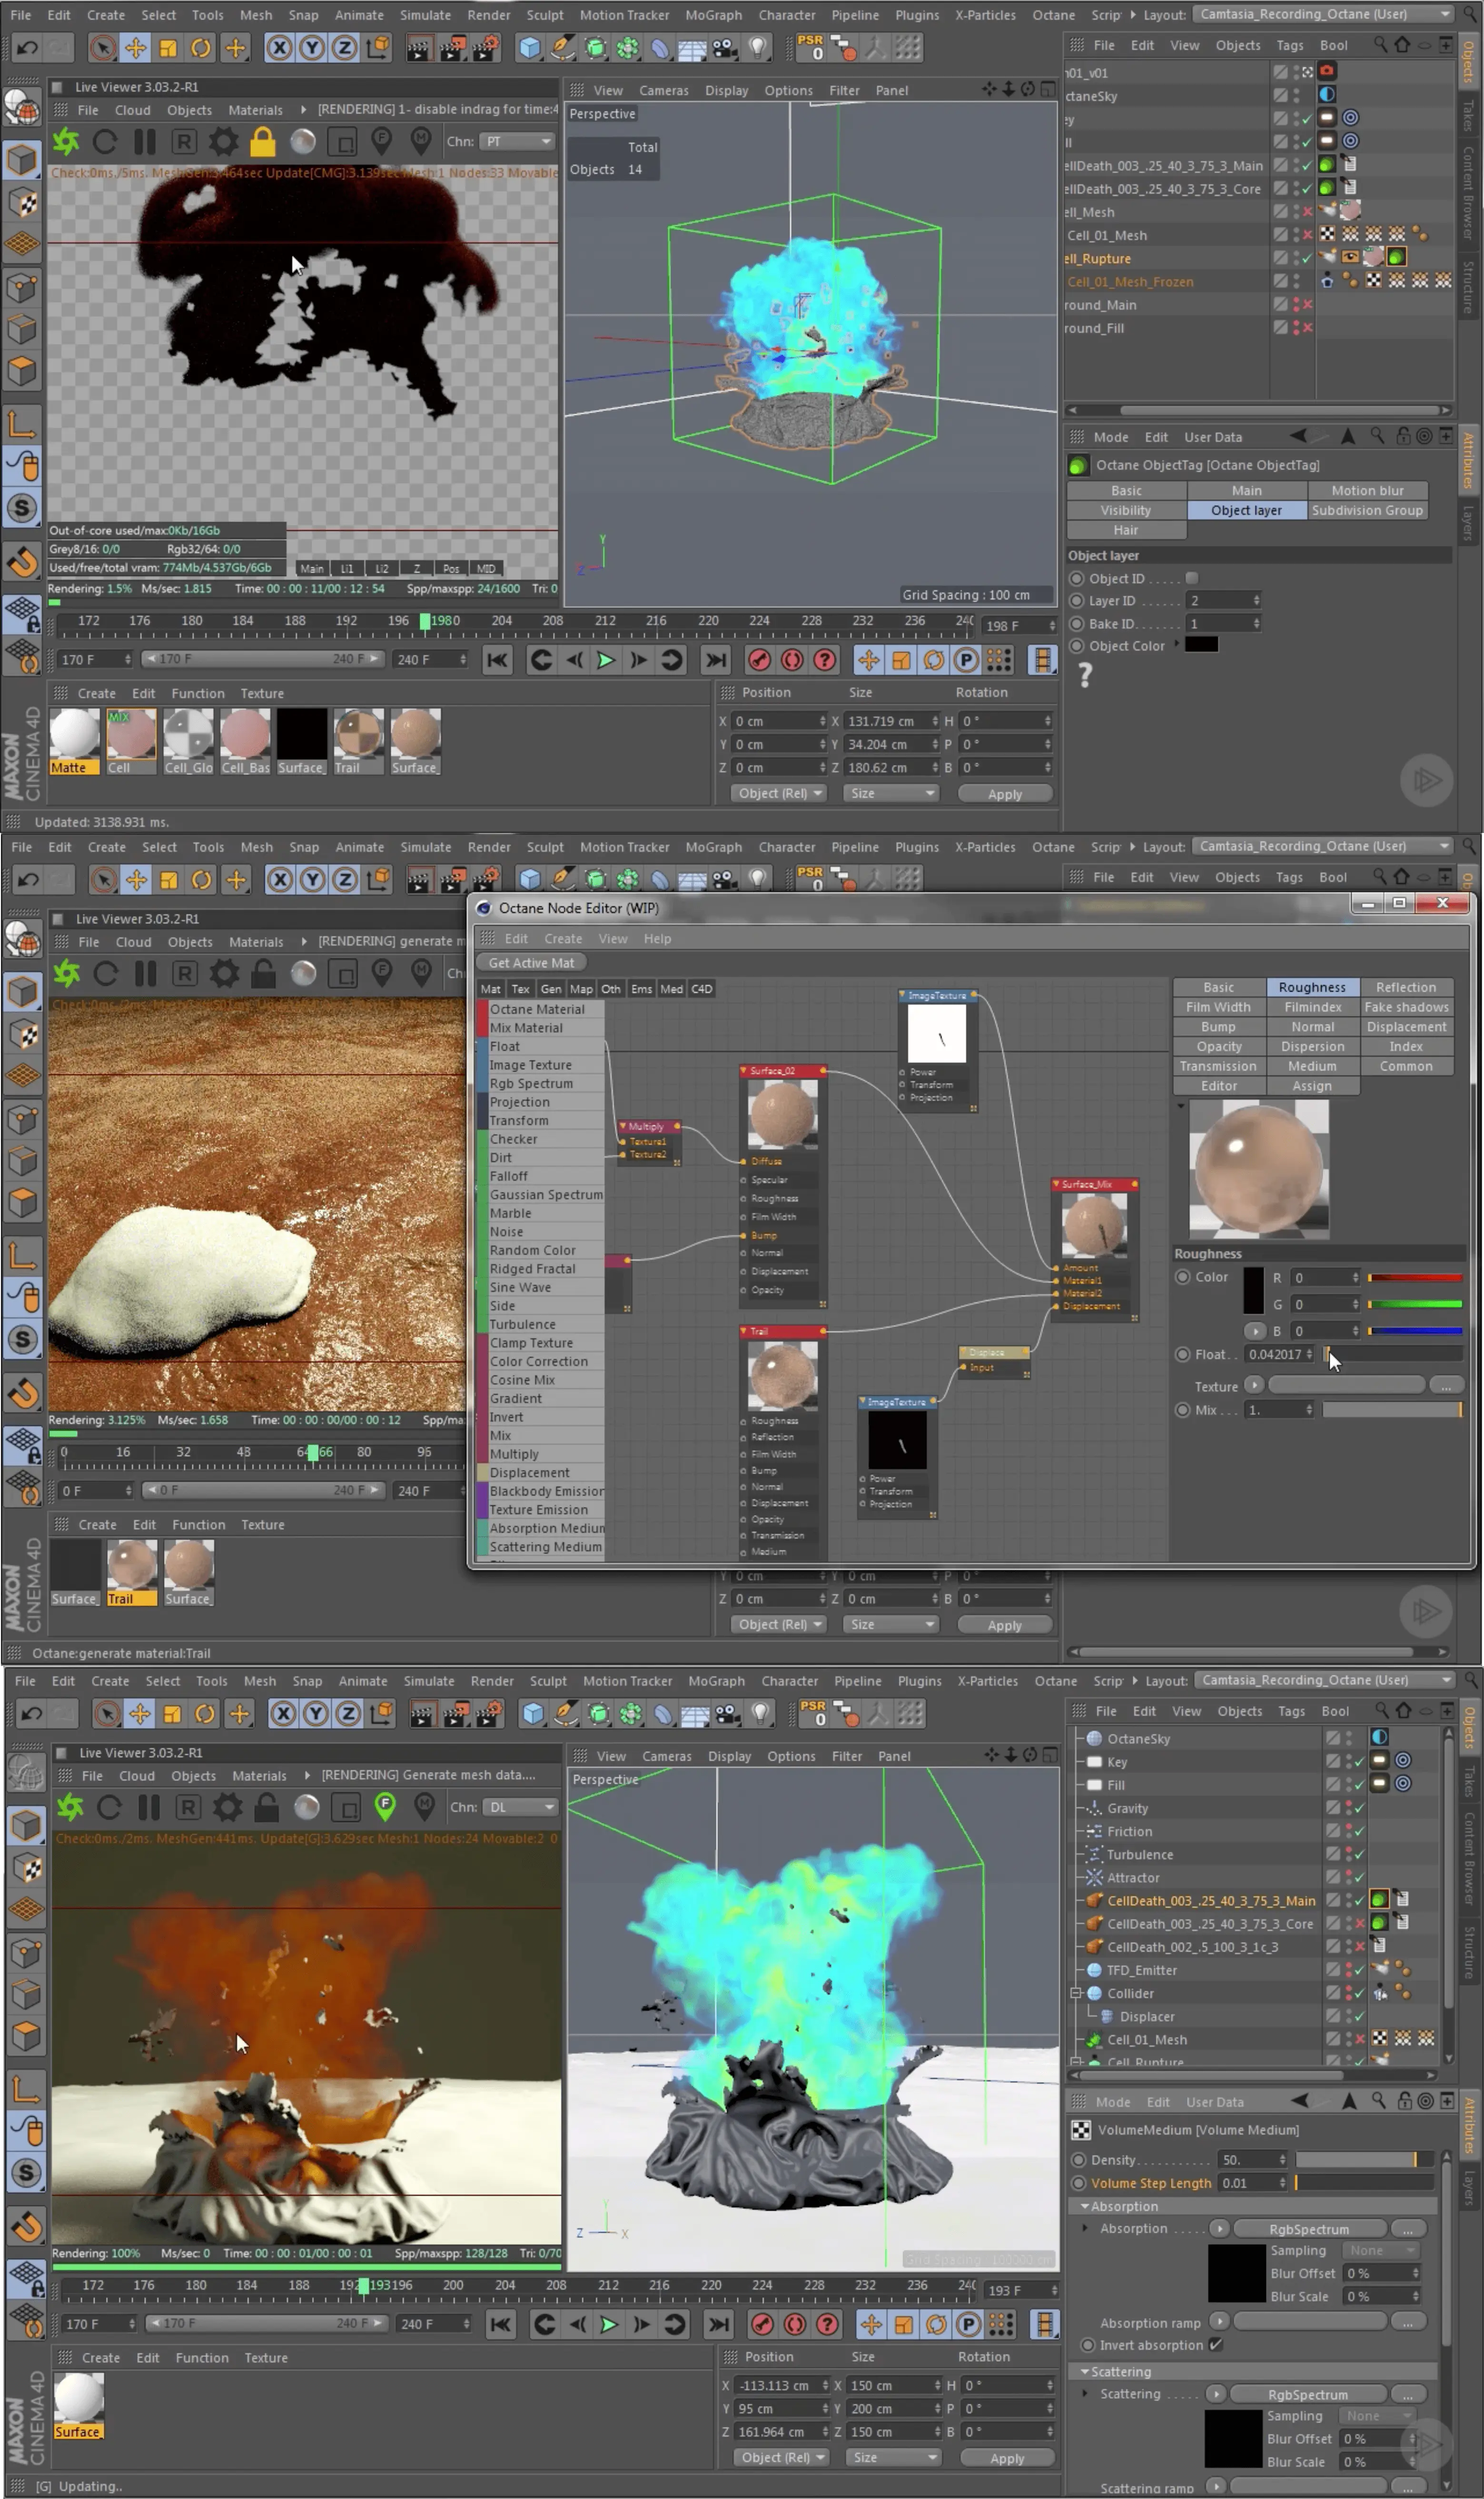Click the Attractor object icon in the object tree
The image size is (1484, 2499).
click(x=1094, y=1877)
